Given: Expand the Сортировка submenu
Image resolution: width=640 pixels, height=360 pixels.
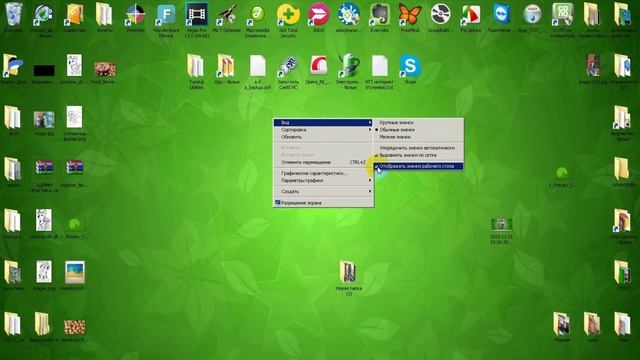Looking at the screenshot, I should (323, 130).
